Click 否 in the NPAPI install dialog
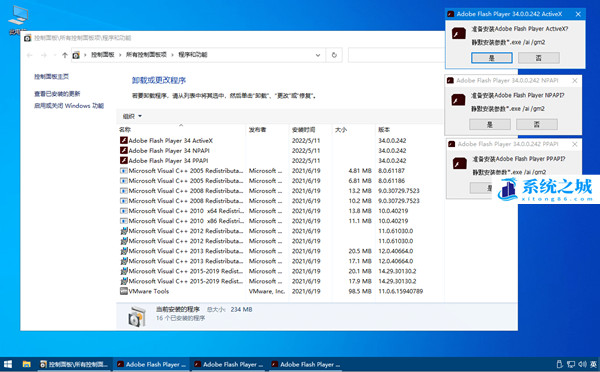 click(537, 124)
